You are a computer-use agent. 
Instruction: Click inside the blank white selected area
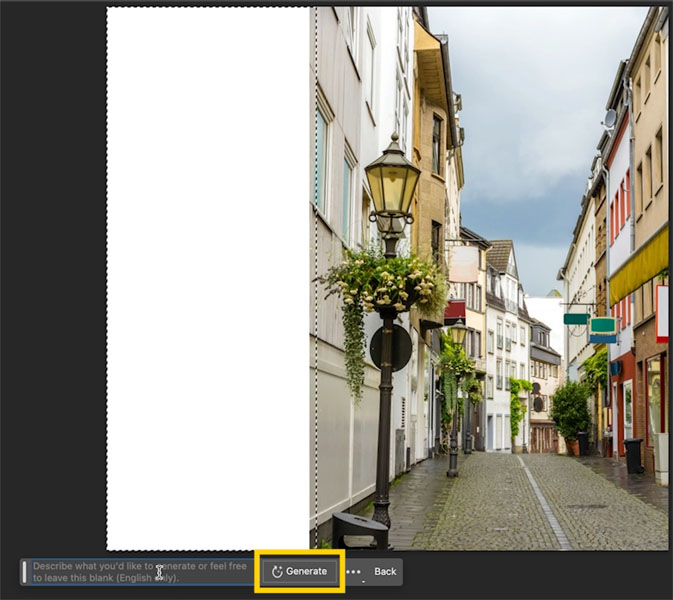(x=208, y=278)
